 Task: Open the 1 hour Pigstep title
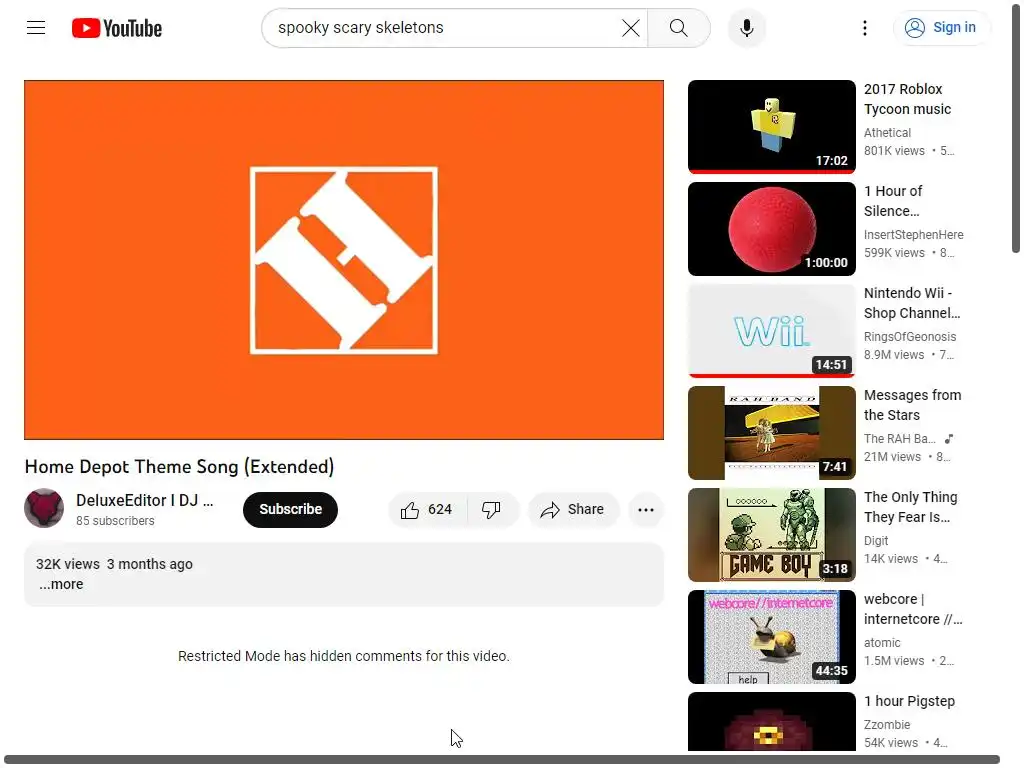(x=909, y=701)
